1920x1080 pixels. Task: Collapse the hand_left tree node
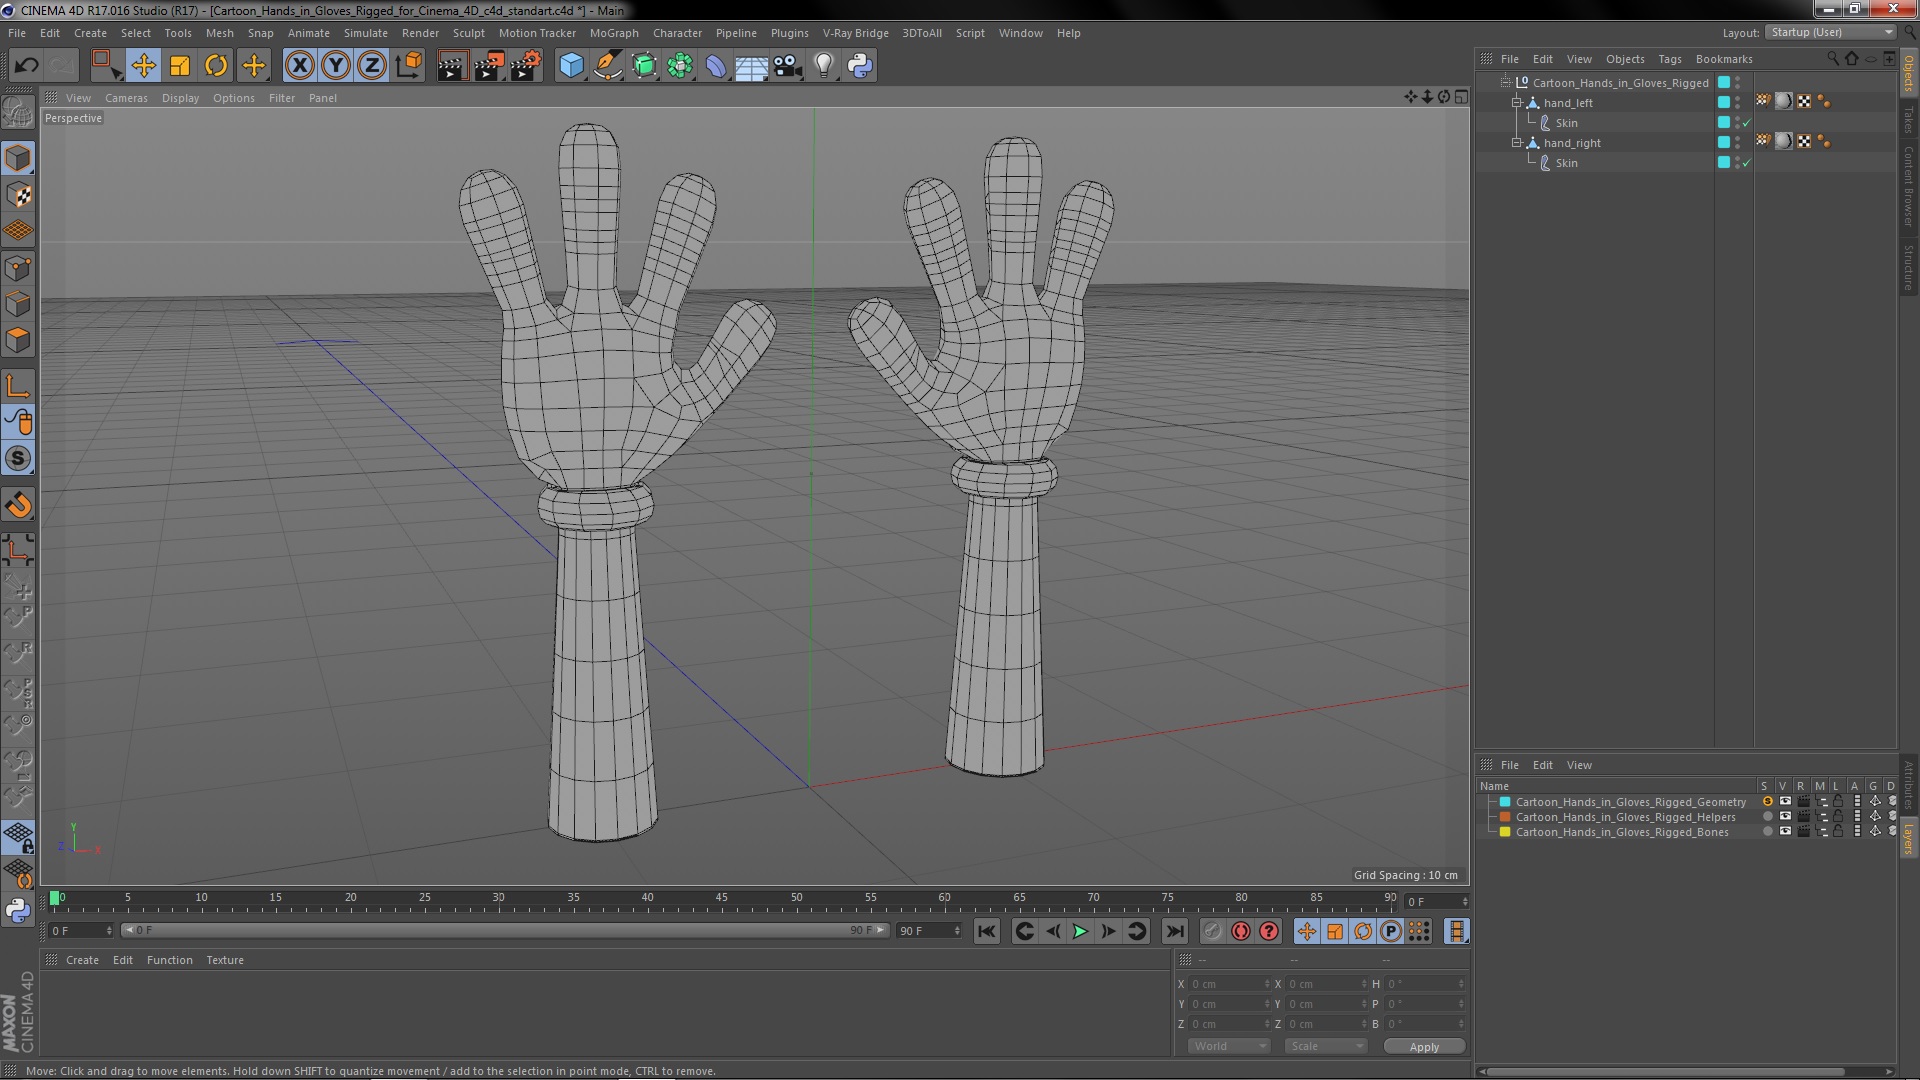click(x=1517, y=103)
